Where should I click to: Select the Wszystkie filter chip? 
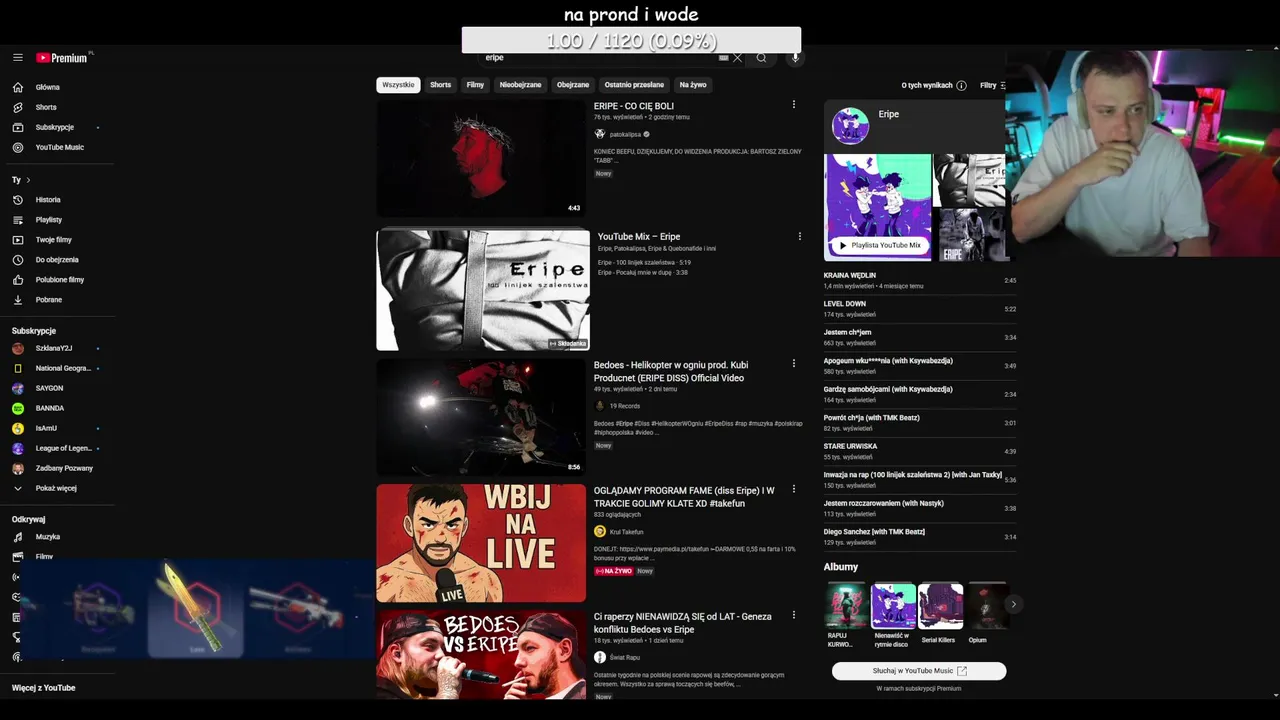coord(398,85)
